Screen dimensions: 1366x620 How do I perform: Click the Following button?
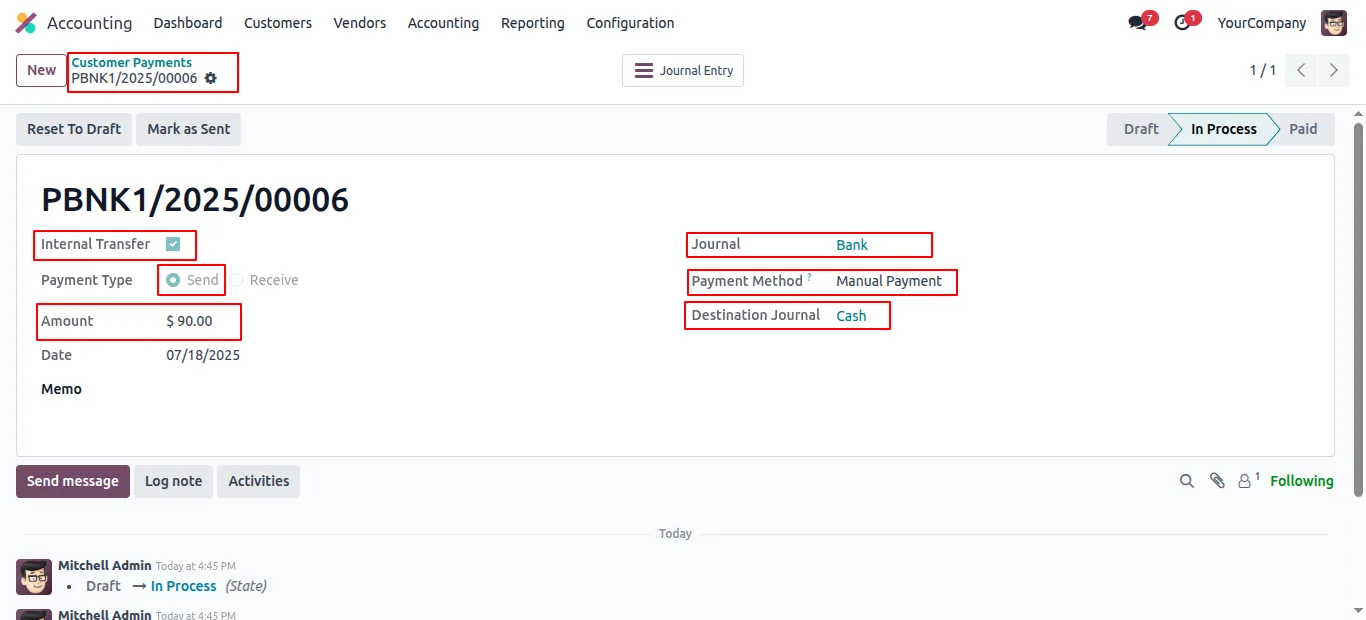pos(1302,481)
